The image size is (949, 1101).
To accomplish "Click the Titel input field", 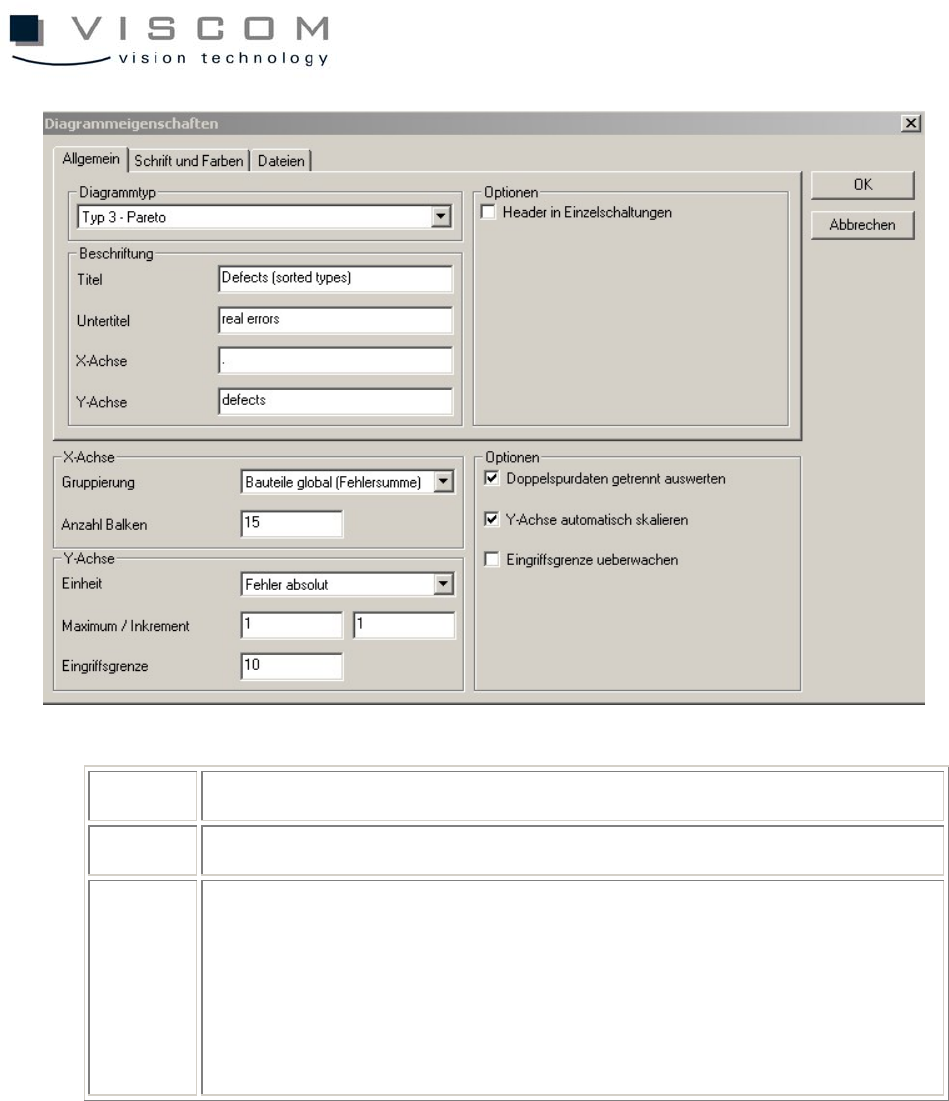I will [336, 279].
